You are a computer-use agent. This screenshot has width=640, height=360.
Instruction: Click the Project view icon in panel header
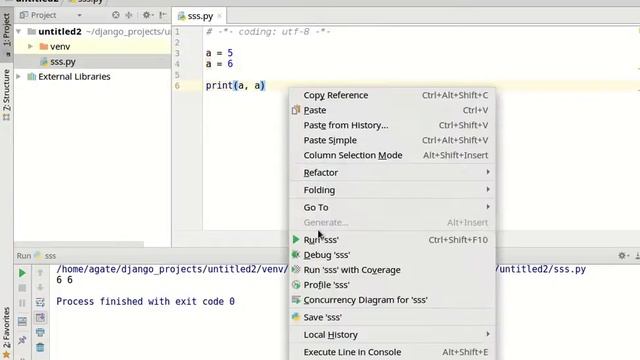pyautogui.click(x=24, y=15)
